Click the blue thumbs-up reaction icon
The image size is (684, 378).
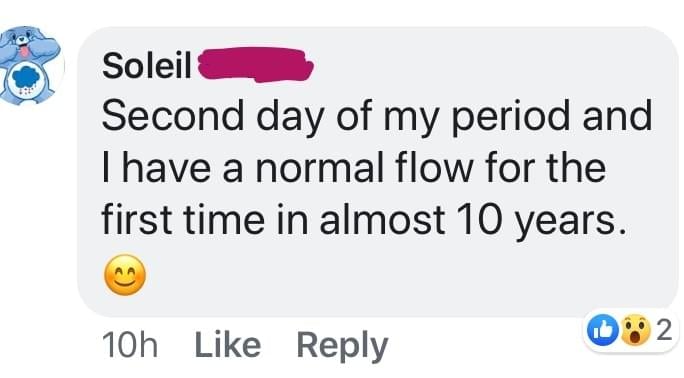(x=603, y=331)
